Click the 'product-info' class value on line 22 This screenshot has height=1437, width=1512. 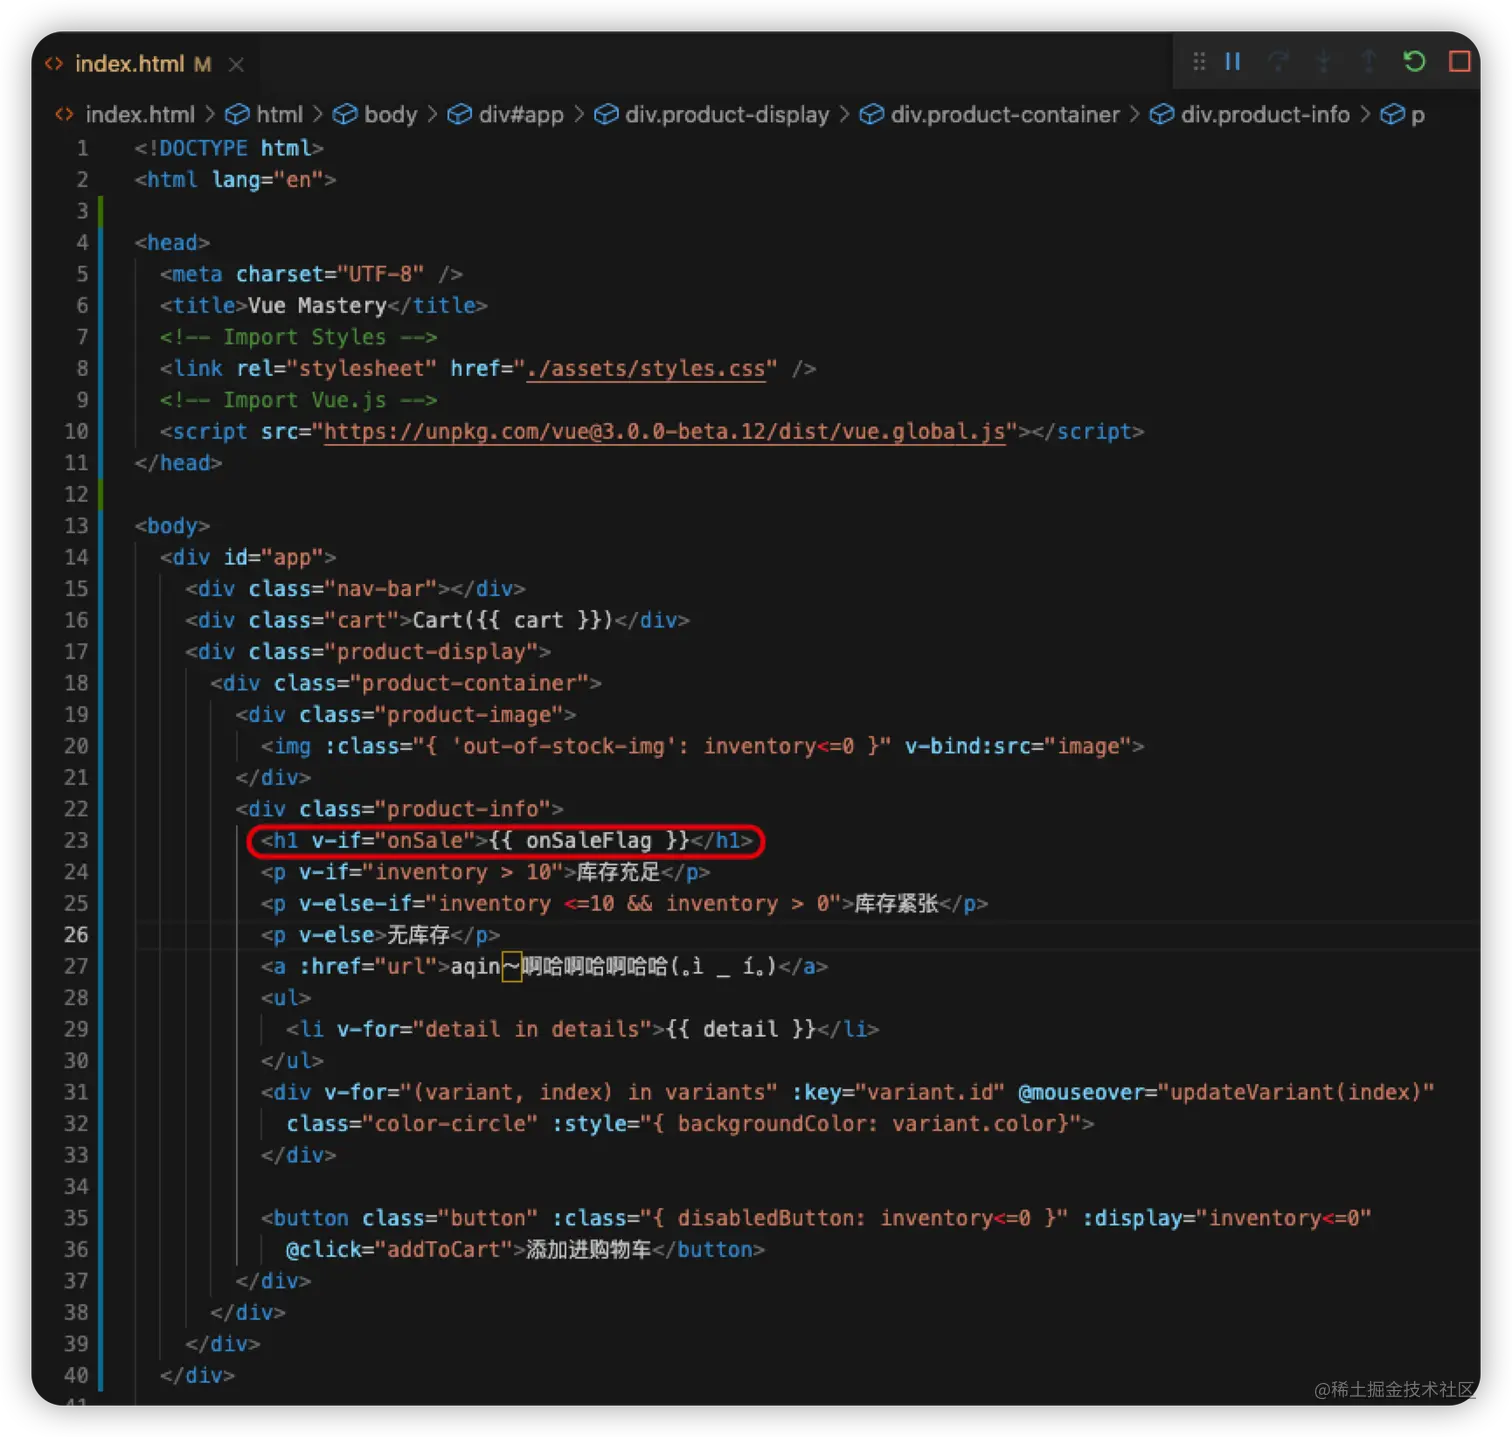point(462,809)
